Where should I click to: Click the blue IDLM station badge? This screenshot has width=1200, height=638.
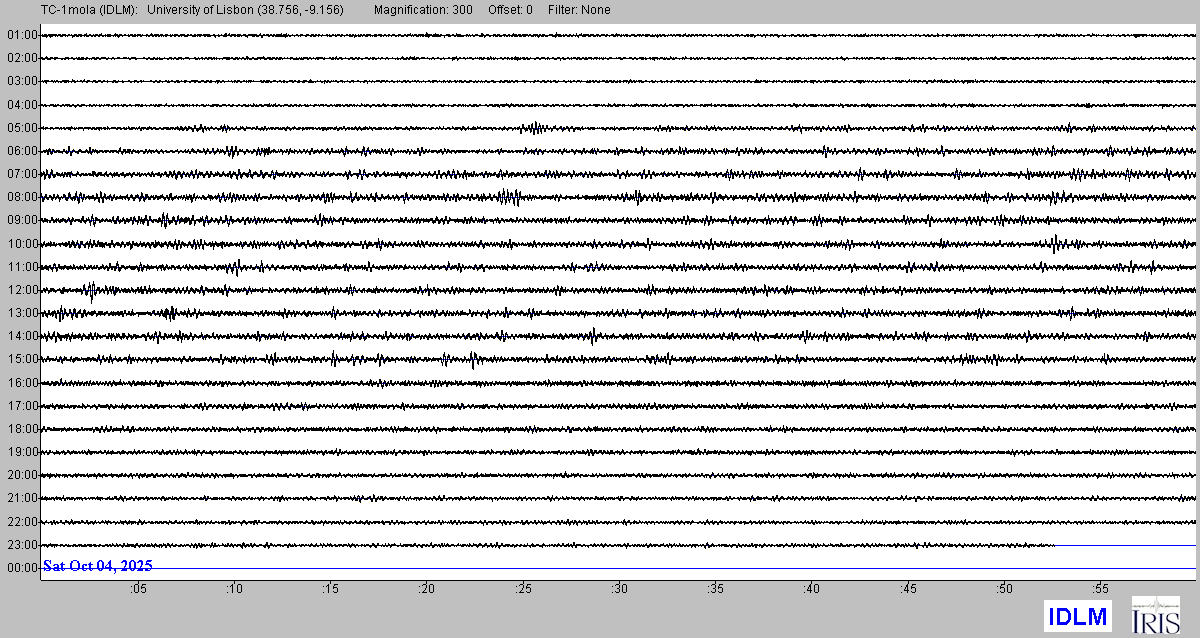pos(1077,617)
